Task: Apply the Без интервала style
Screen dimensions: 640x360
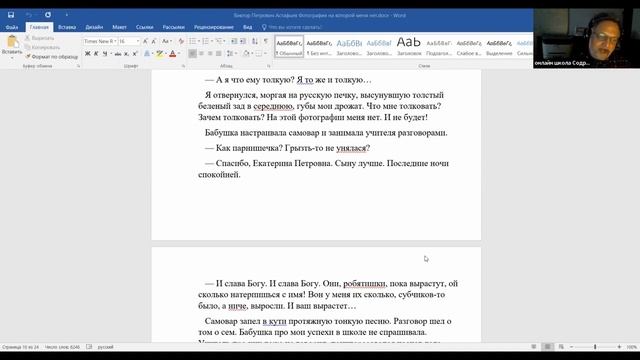Action: pos(319,46)
